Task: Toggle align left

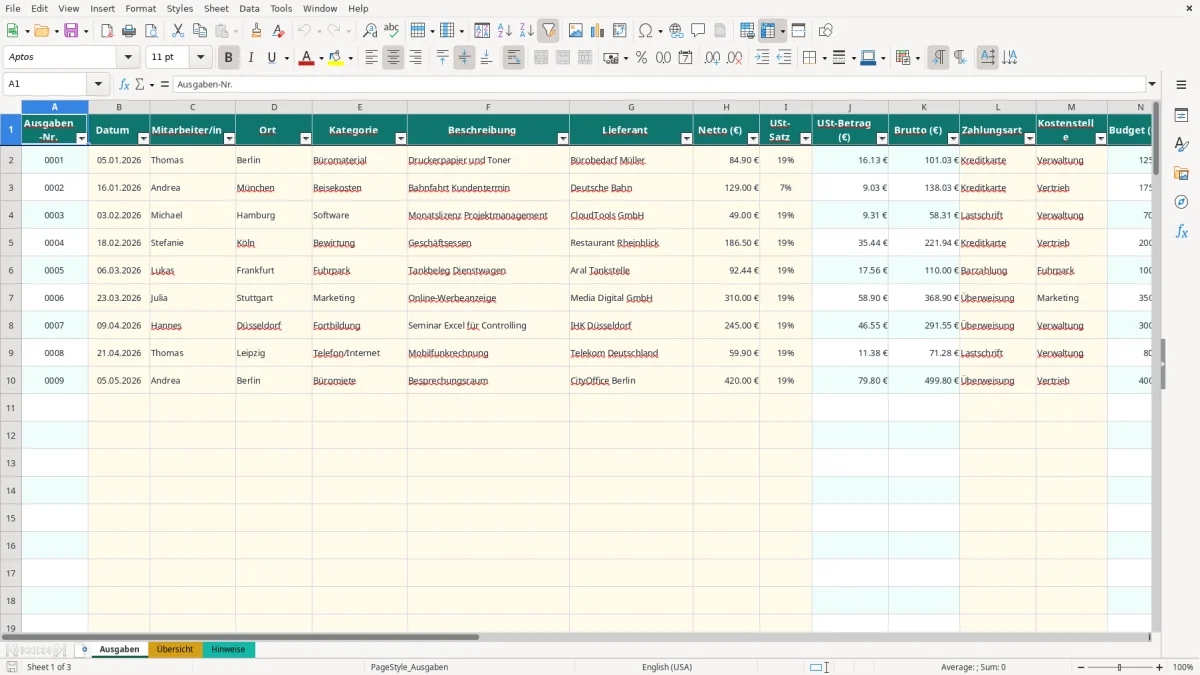Action: (371, 58)
